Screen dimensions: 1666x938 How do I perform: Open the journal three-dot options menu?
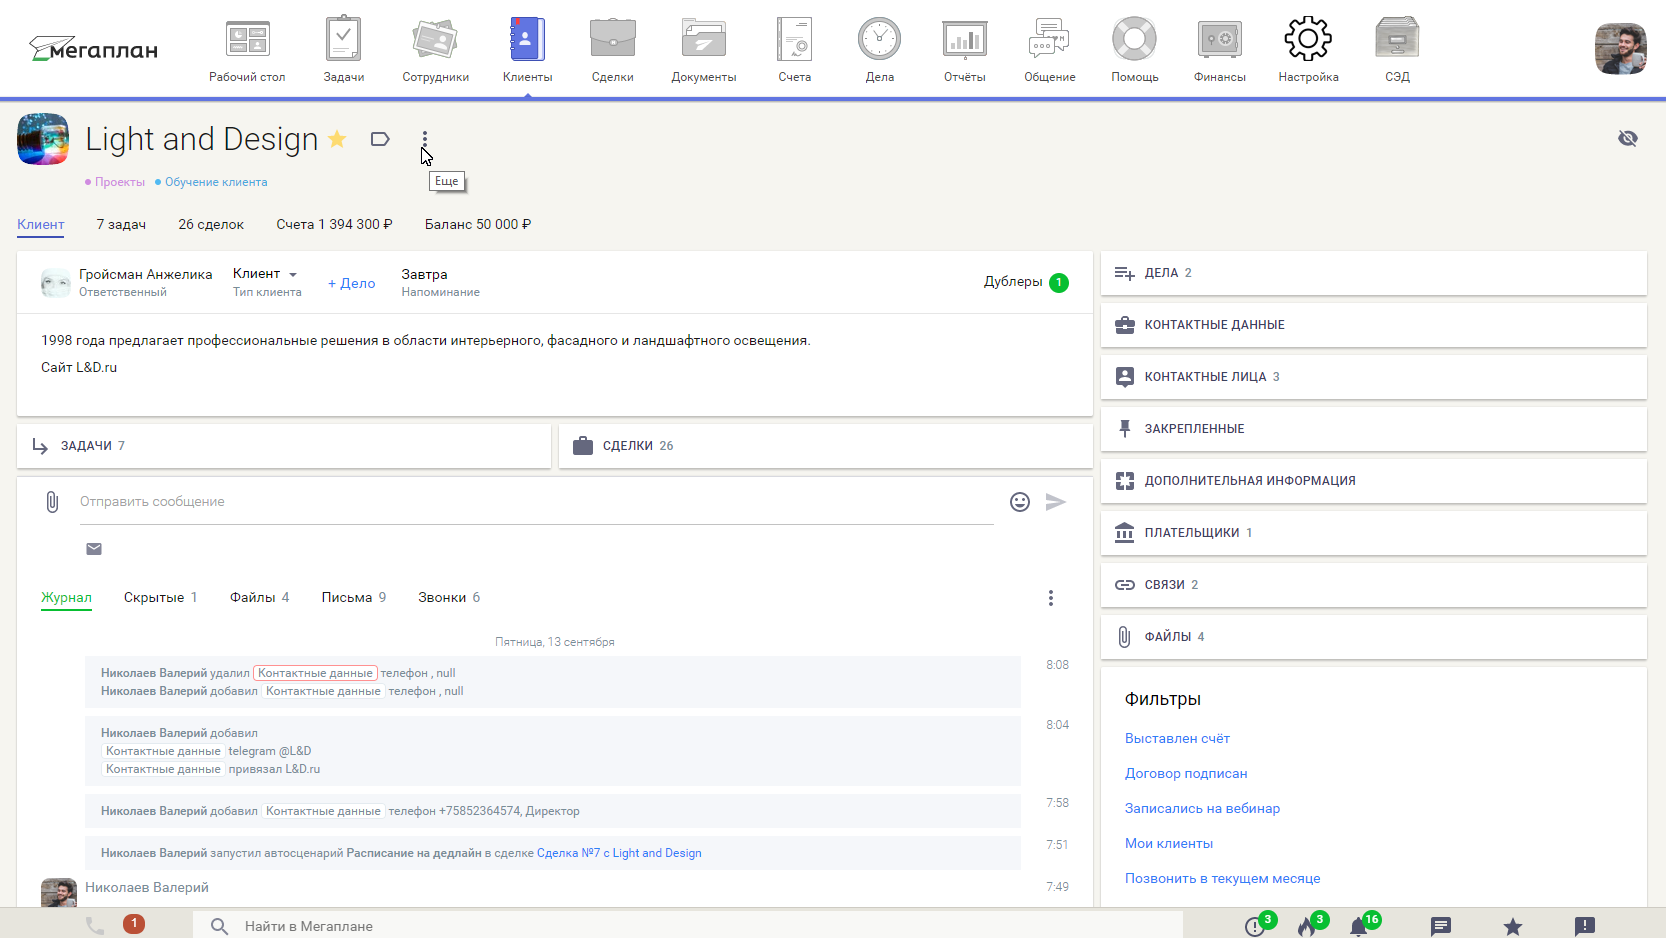pyautogui.click(x=1050, y=598)
